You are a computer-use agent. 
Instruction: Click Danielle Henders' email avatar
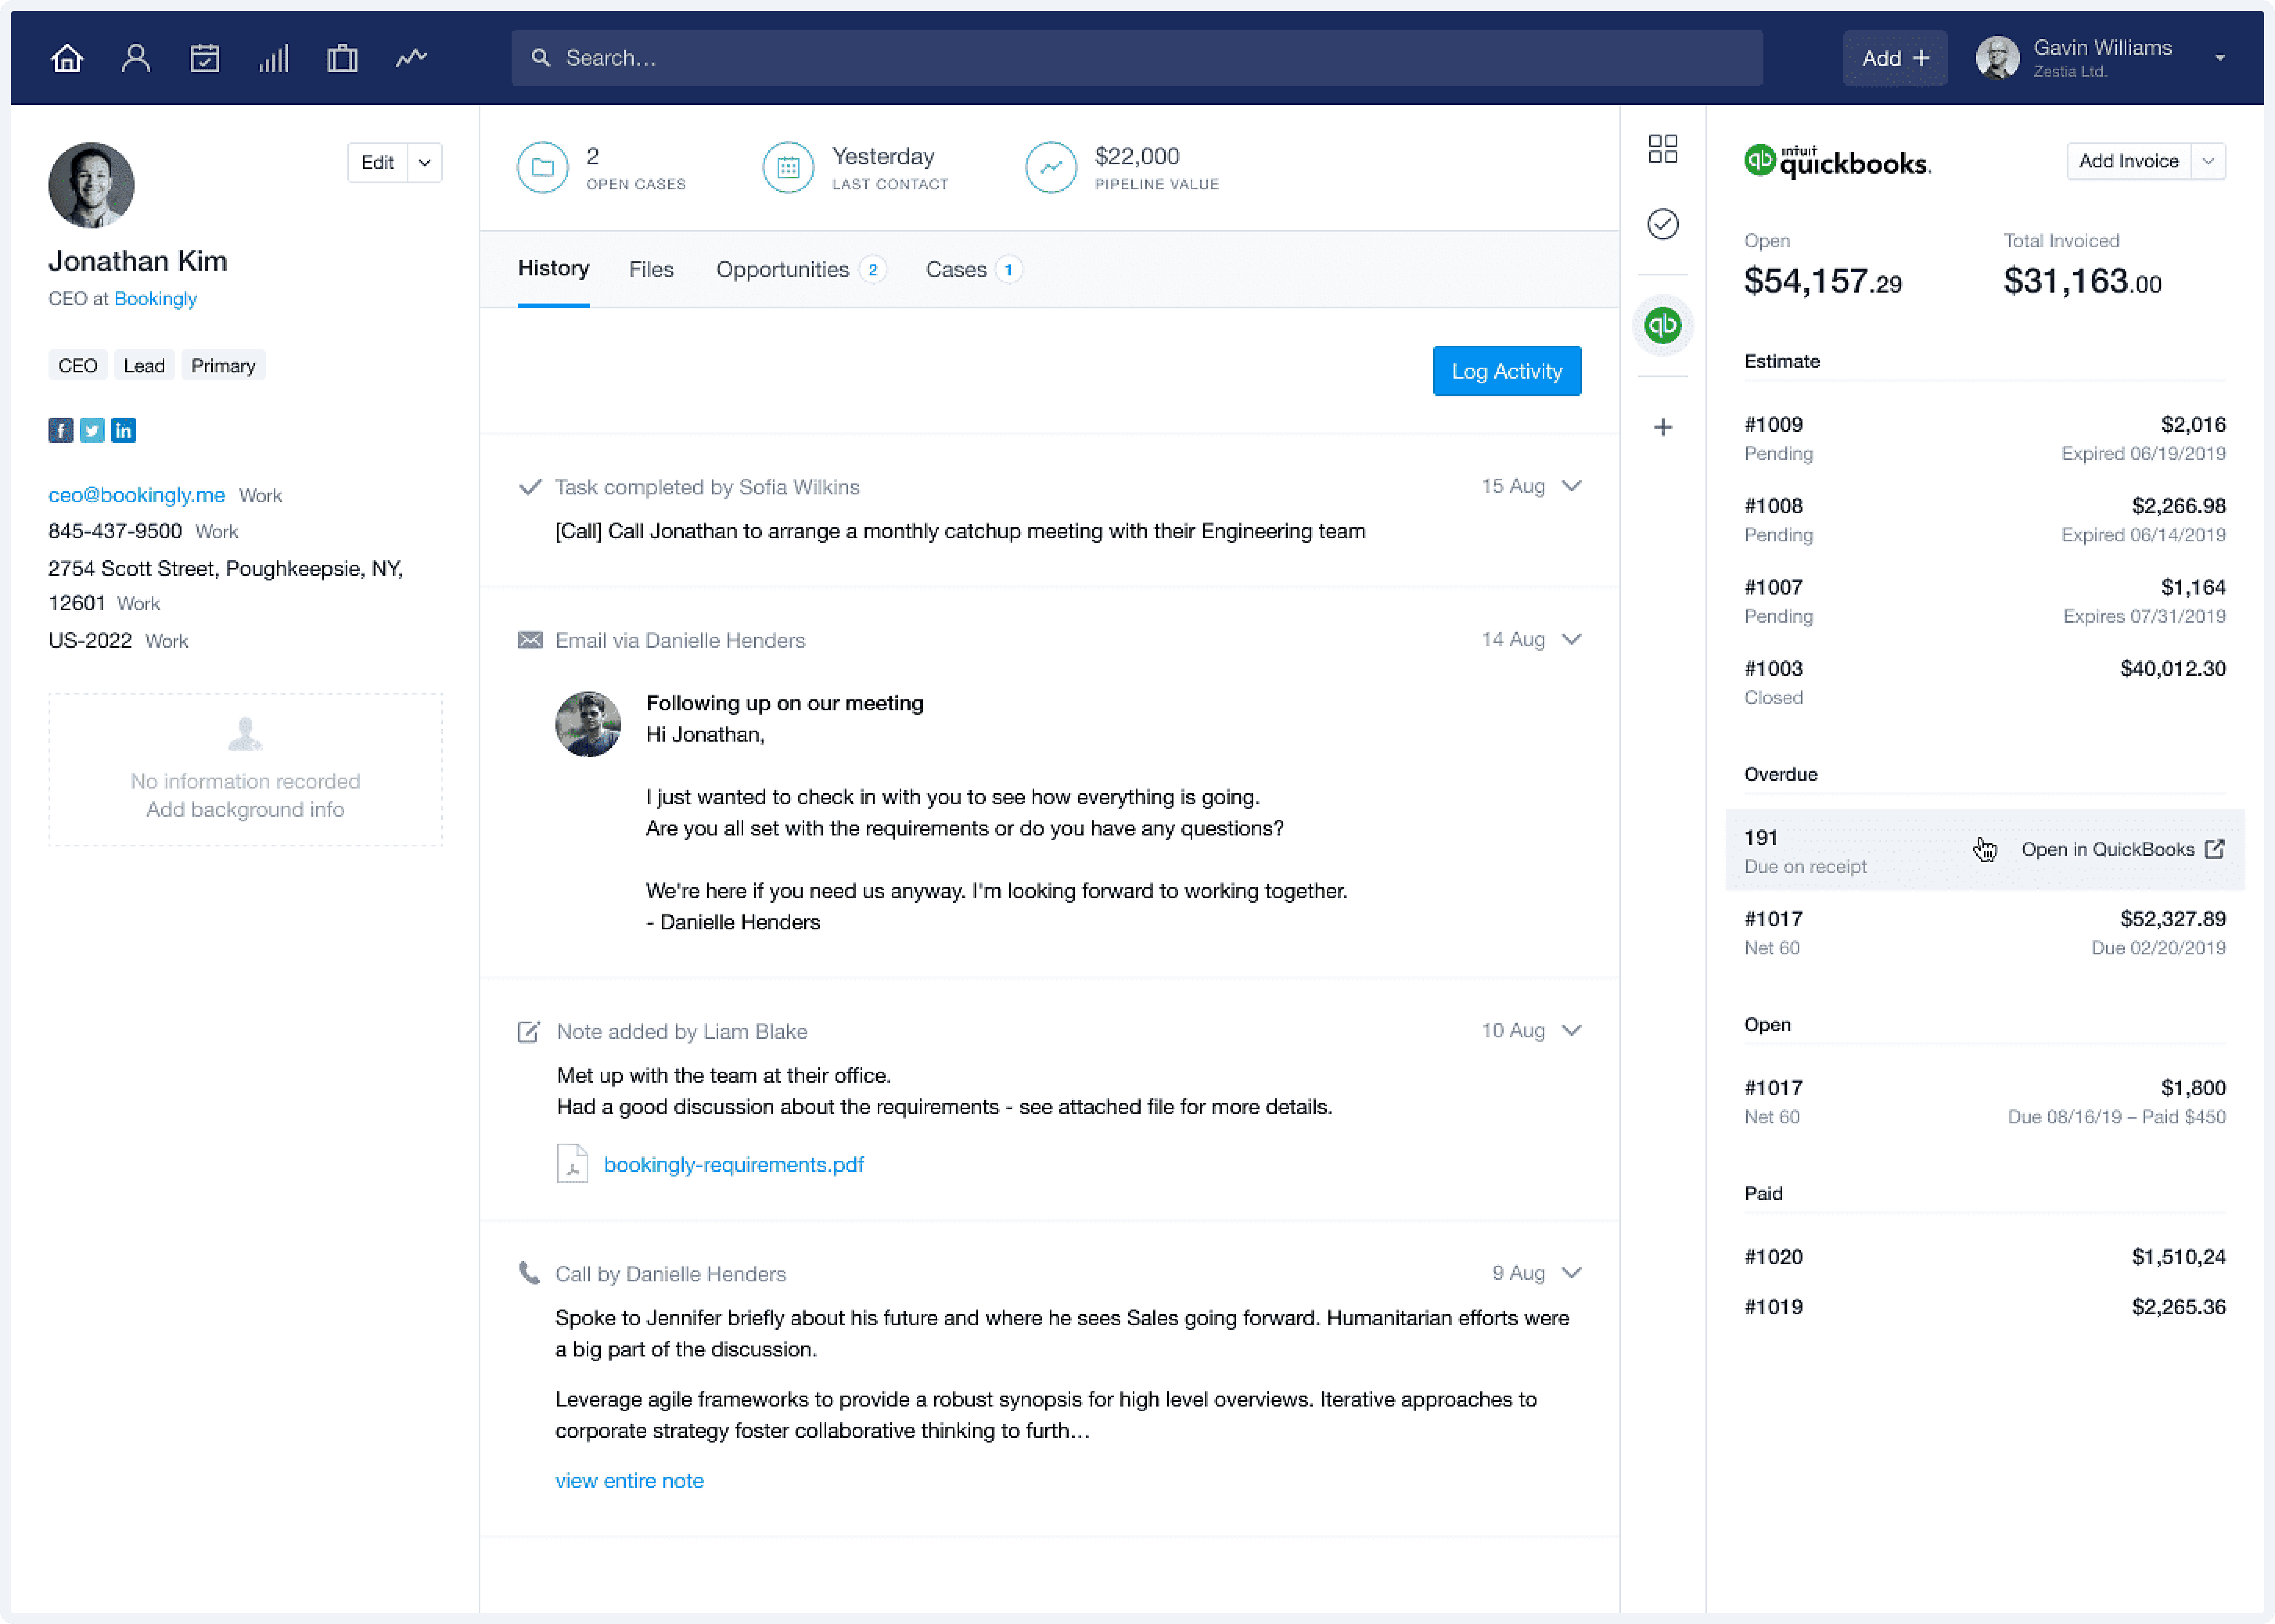coord(588,724)
